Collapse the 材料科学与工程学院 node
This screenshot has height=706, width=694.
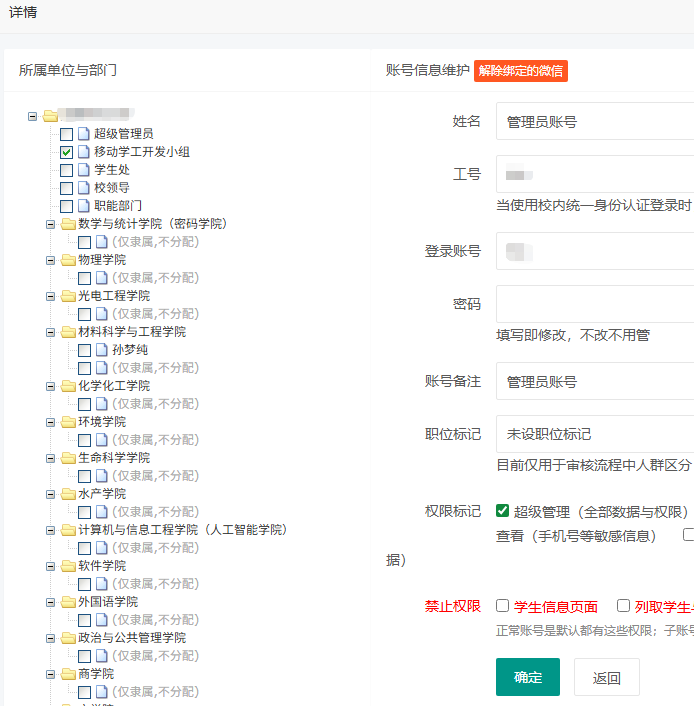(51, 332)
